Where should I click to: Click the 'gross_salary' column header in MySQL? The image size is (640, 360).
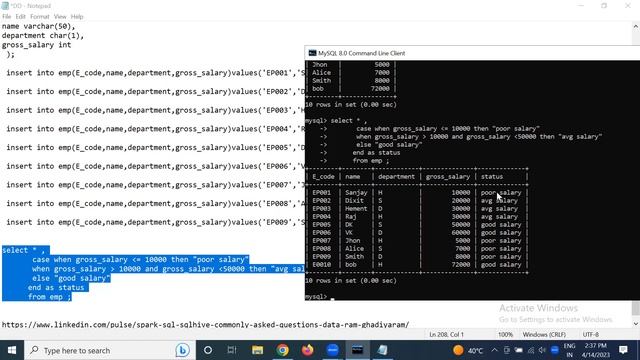point(448,177)
